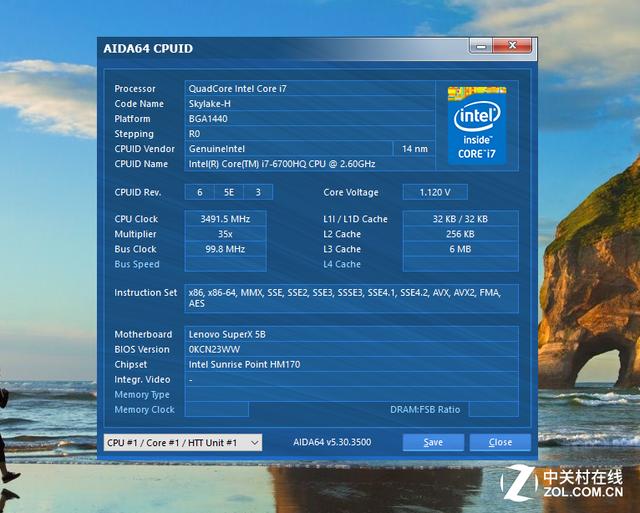Select the code name value 'Skylake-H'
Screen dimensions: 640x513
pyautogui.click(x=209, y=104)
